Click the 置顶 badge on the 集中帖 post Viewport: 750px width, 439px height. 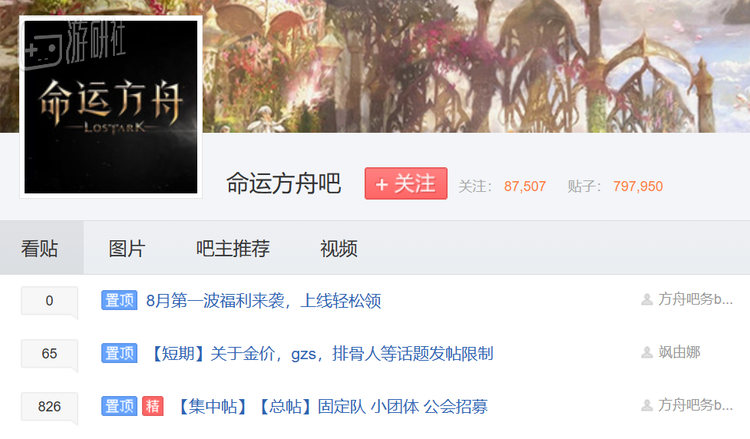tap(119, 406)
